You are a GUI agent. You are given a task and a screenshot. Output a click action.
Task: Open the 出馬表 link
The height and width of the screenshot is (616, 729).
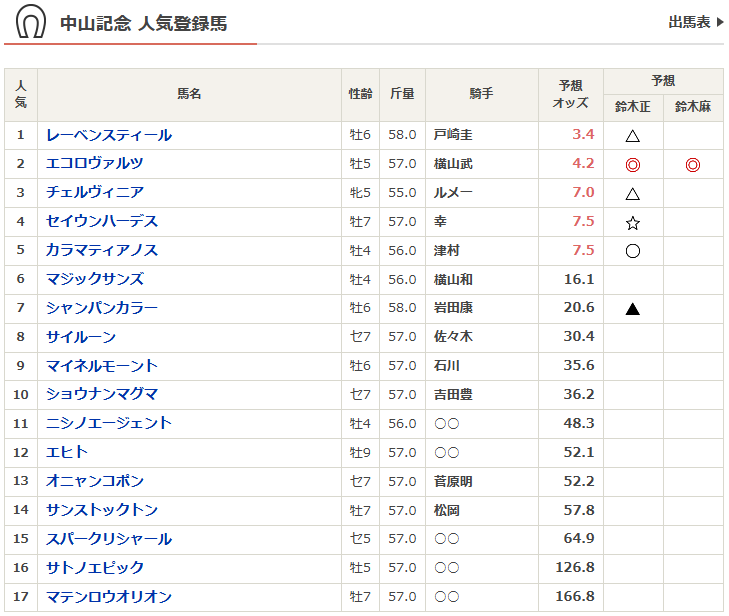click(695, 22)
